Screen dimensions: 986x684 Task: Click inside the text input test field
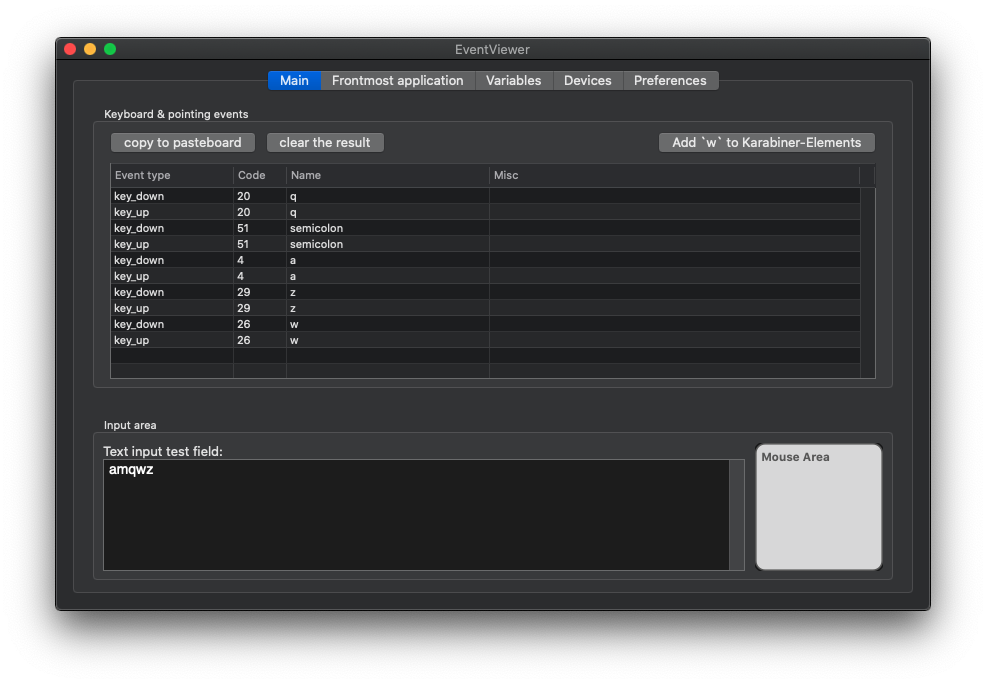416,515
